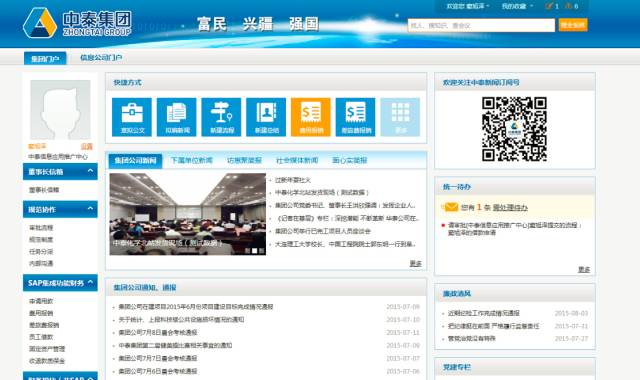Screen dimensions: 640x380
Task: Open the stacked documents news shortcut tile
Action: pos(176,117)
